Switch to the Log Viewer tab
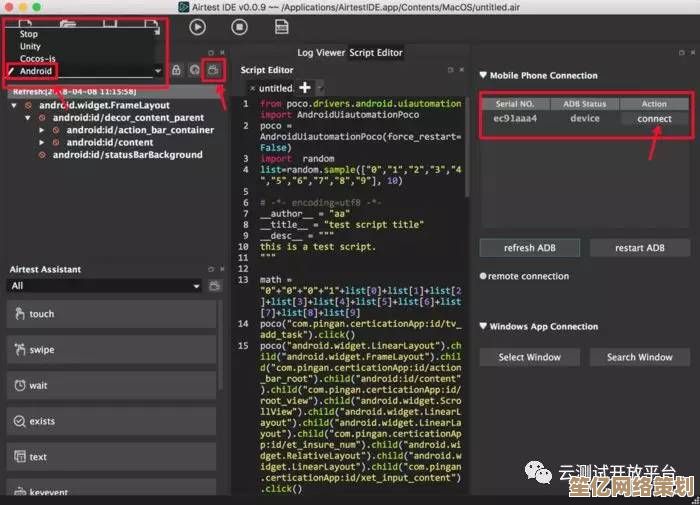This screenshot has height=505, width=700. 320,52
